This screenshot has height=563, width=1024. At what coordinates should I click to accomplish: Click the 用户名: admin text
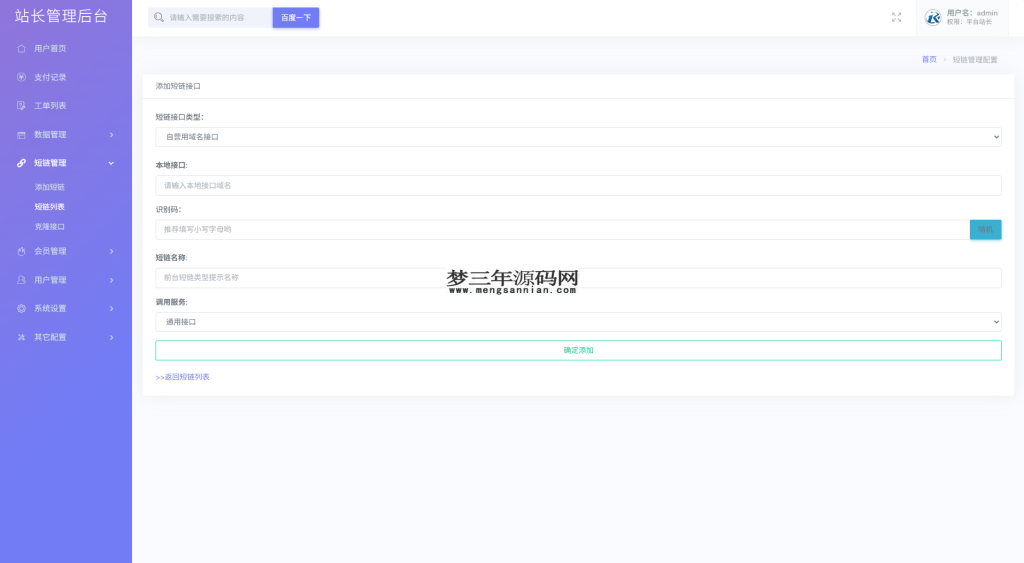(972, 12)
